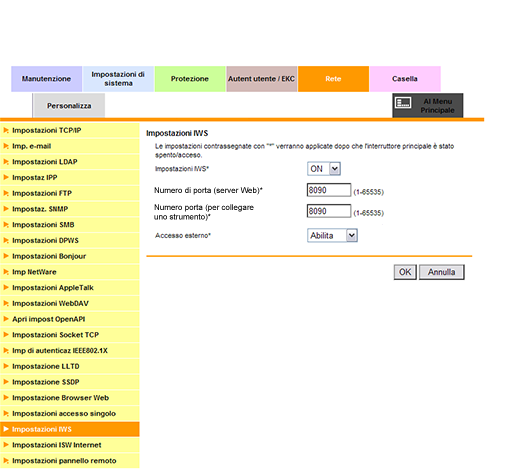Confirm settings with OK button
The image size is (517, 469).
pyautogui.click(x=405, y=272)
